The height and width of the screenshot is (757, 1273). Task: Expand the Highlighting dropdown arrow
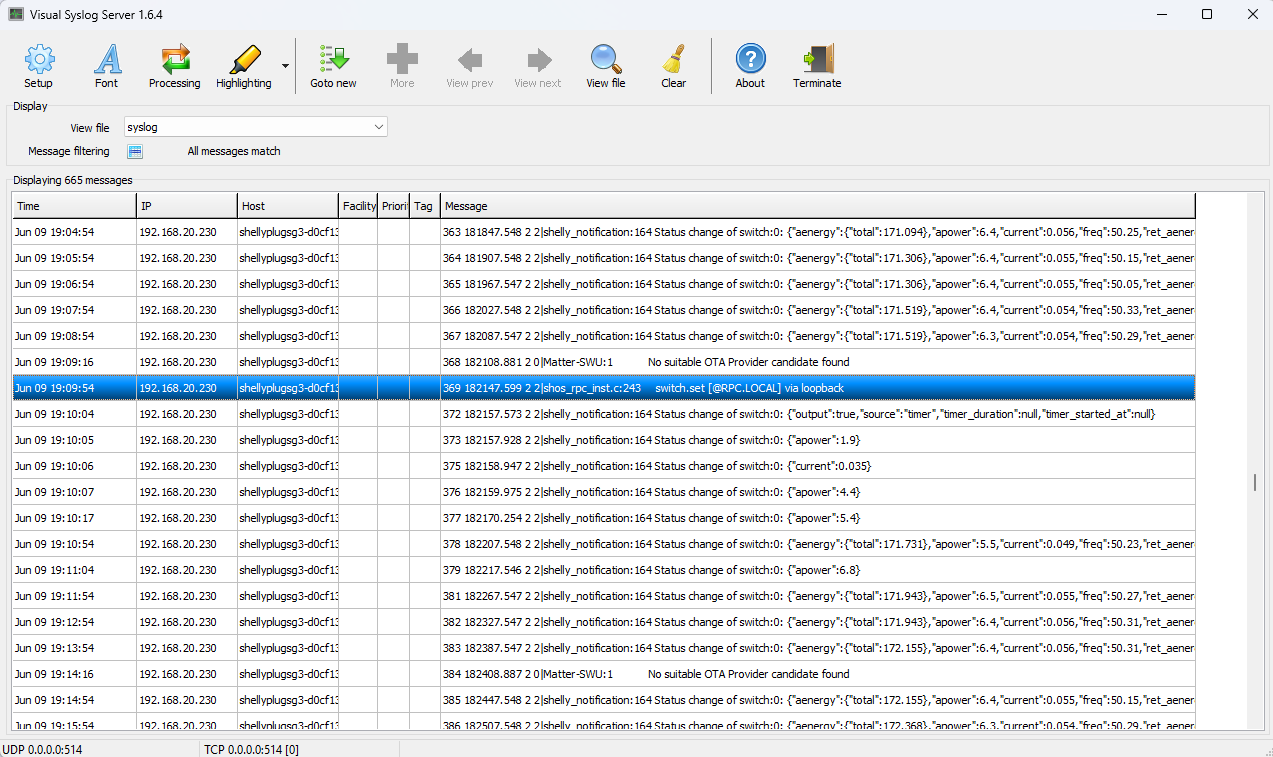(x=285, y=67)
